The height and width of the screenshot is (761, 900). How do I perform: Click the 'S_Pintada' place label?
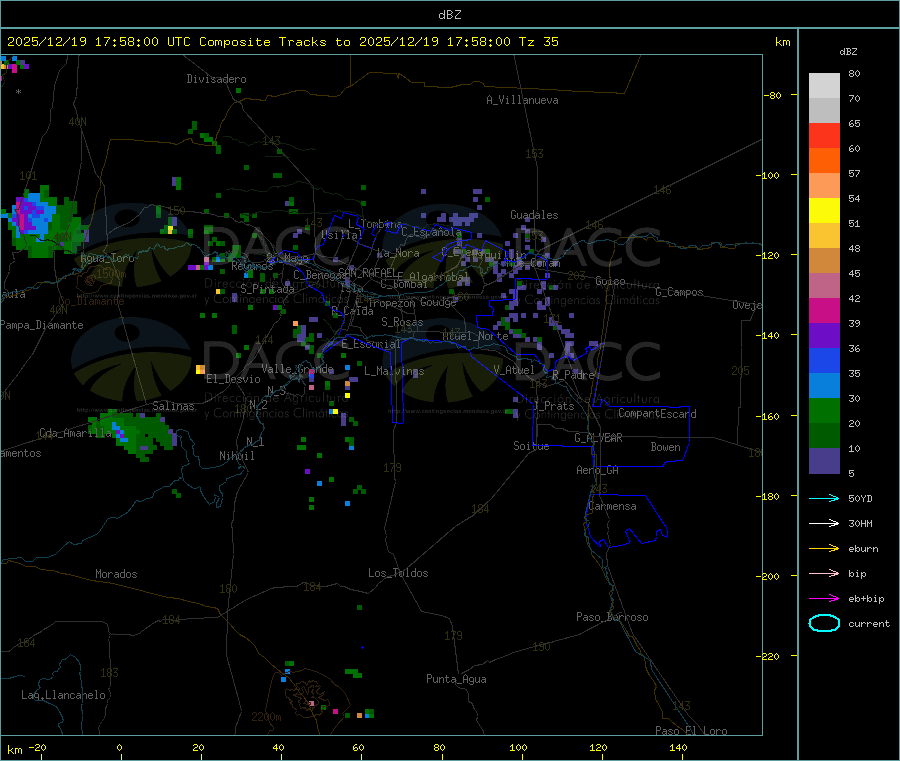267,289
